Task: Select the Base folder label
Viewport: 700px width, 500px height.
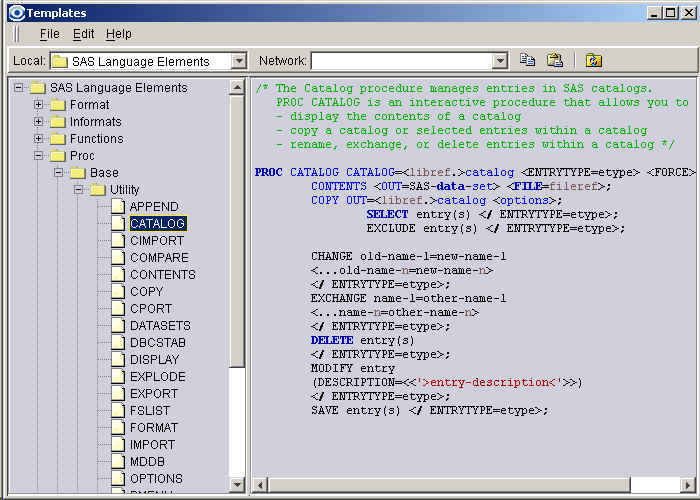Action: (x=104, y=173)
